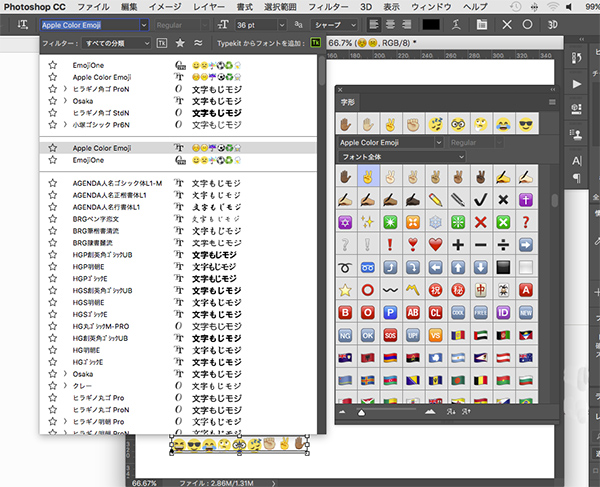
Task: Open the ファイル menu
Action: [x=93, y=7]
